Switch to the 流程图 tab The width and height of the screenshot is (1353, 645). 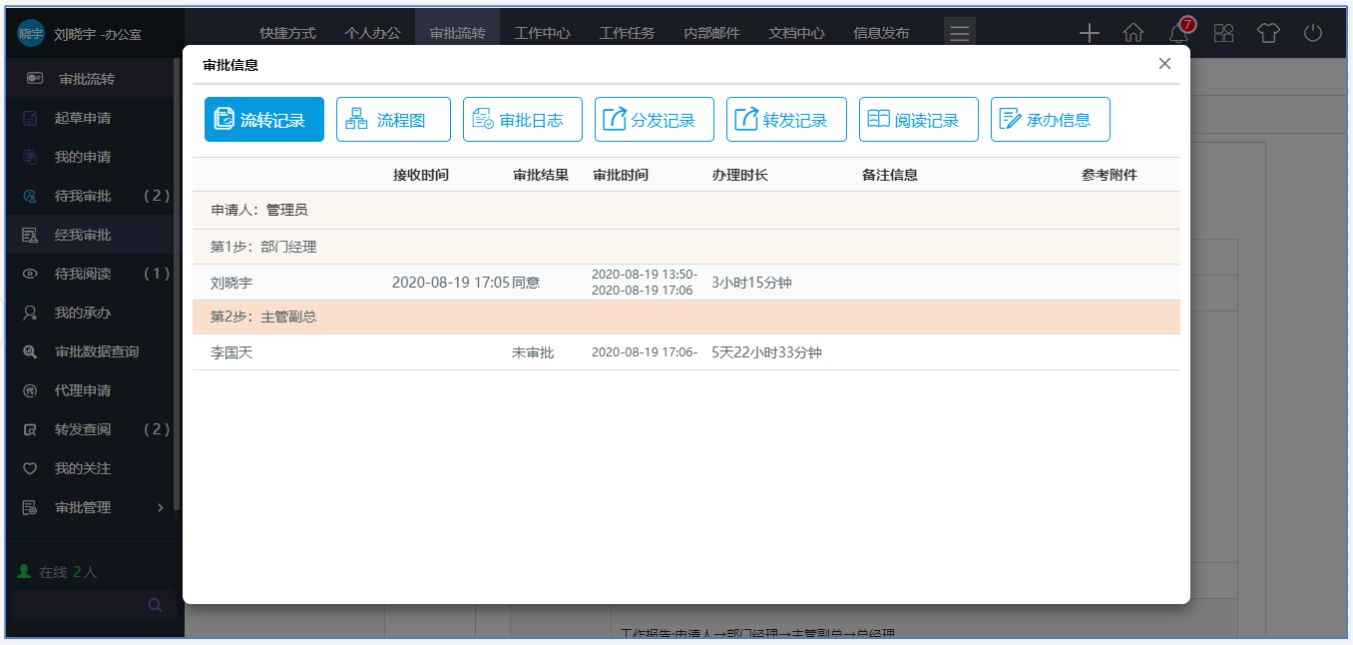[x=393, y=120]
